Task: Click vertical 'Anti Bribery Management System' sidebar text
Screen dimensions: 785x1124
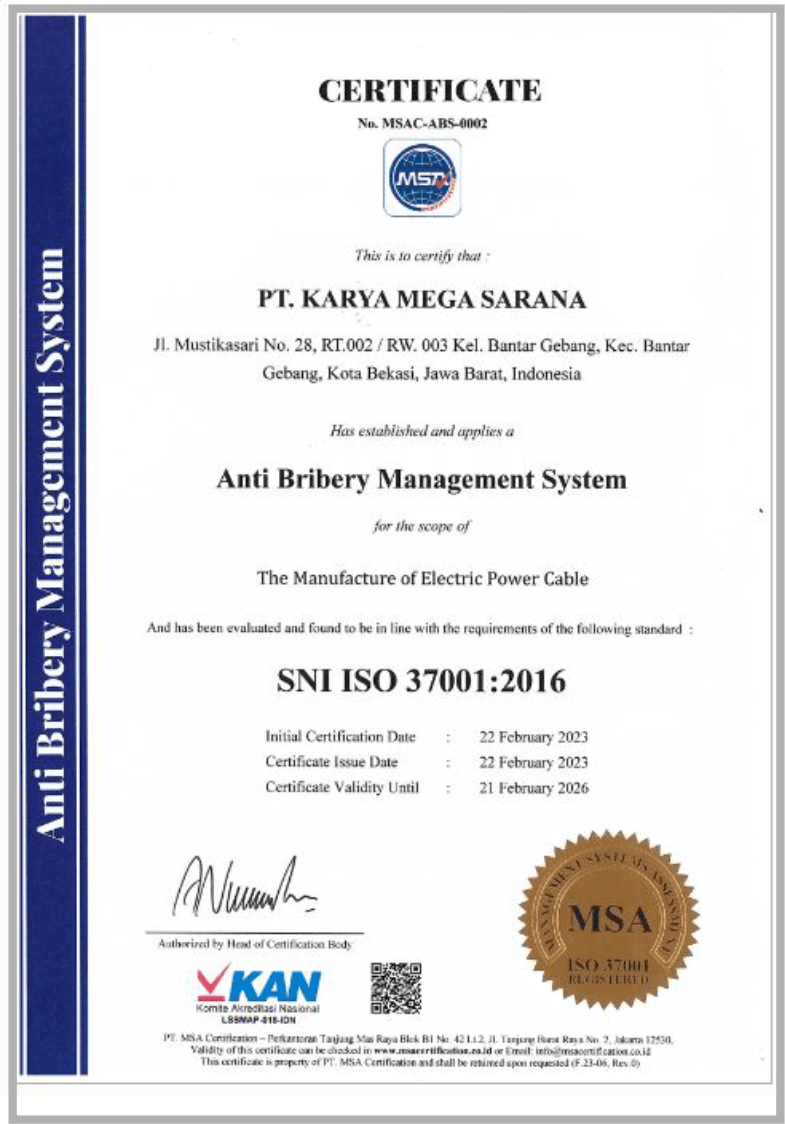Action: coord(52,544)
